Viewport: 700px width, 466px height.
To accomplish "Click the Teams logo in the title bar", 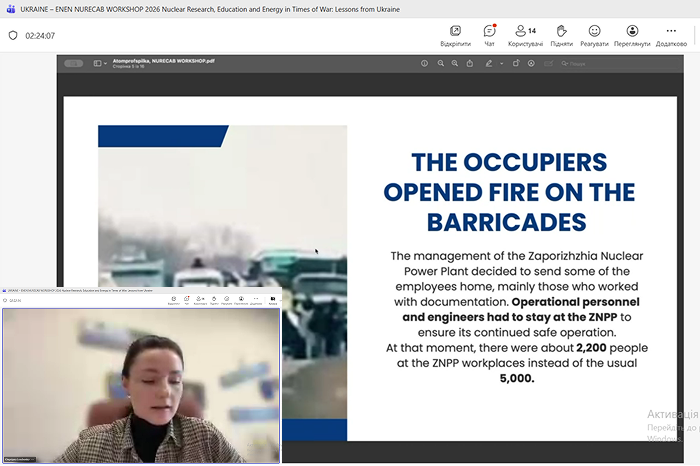I will [9, 7].
